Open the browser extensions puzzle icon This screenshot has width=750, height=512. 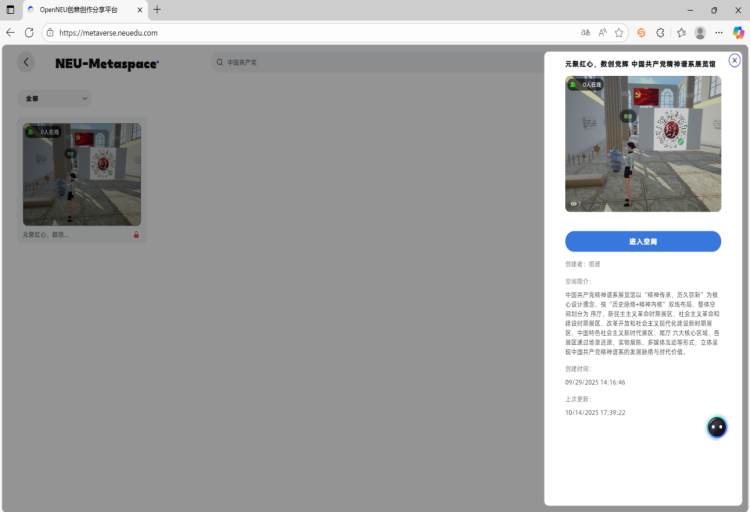pyautogui.click(x=660, y=32)
